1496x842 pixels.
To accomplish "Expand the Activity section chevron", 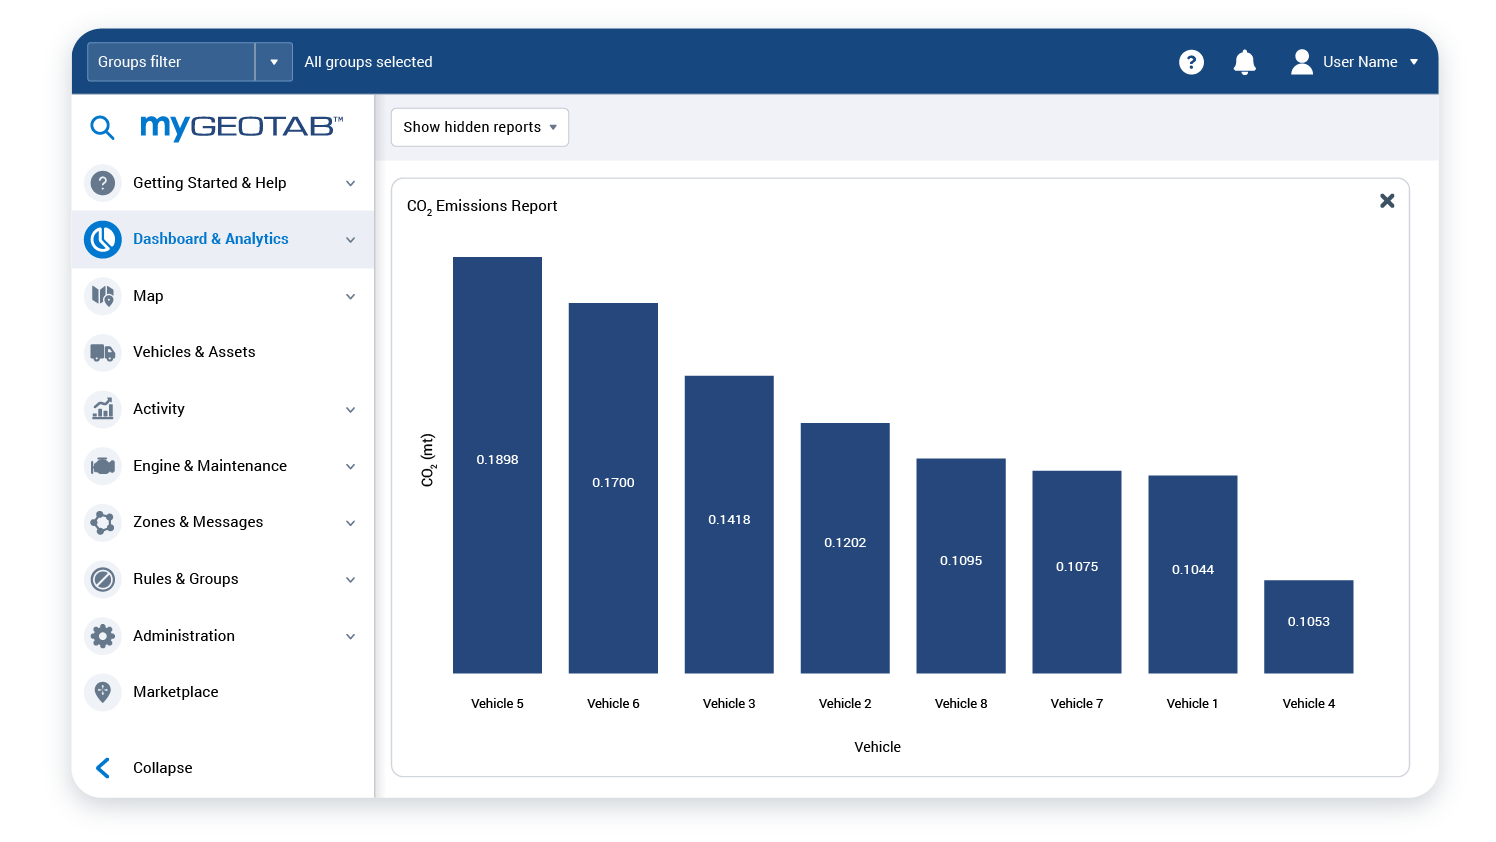I will tap(350, 409).
